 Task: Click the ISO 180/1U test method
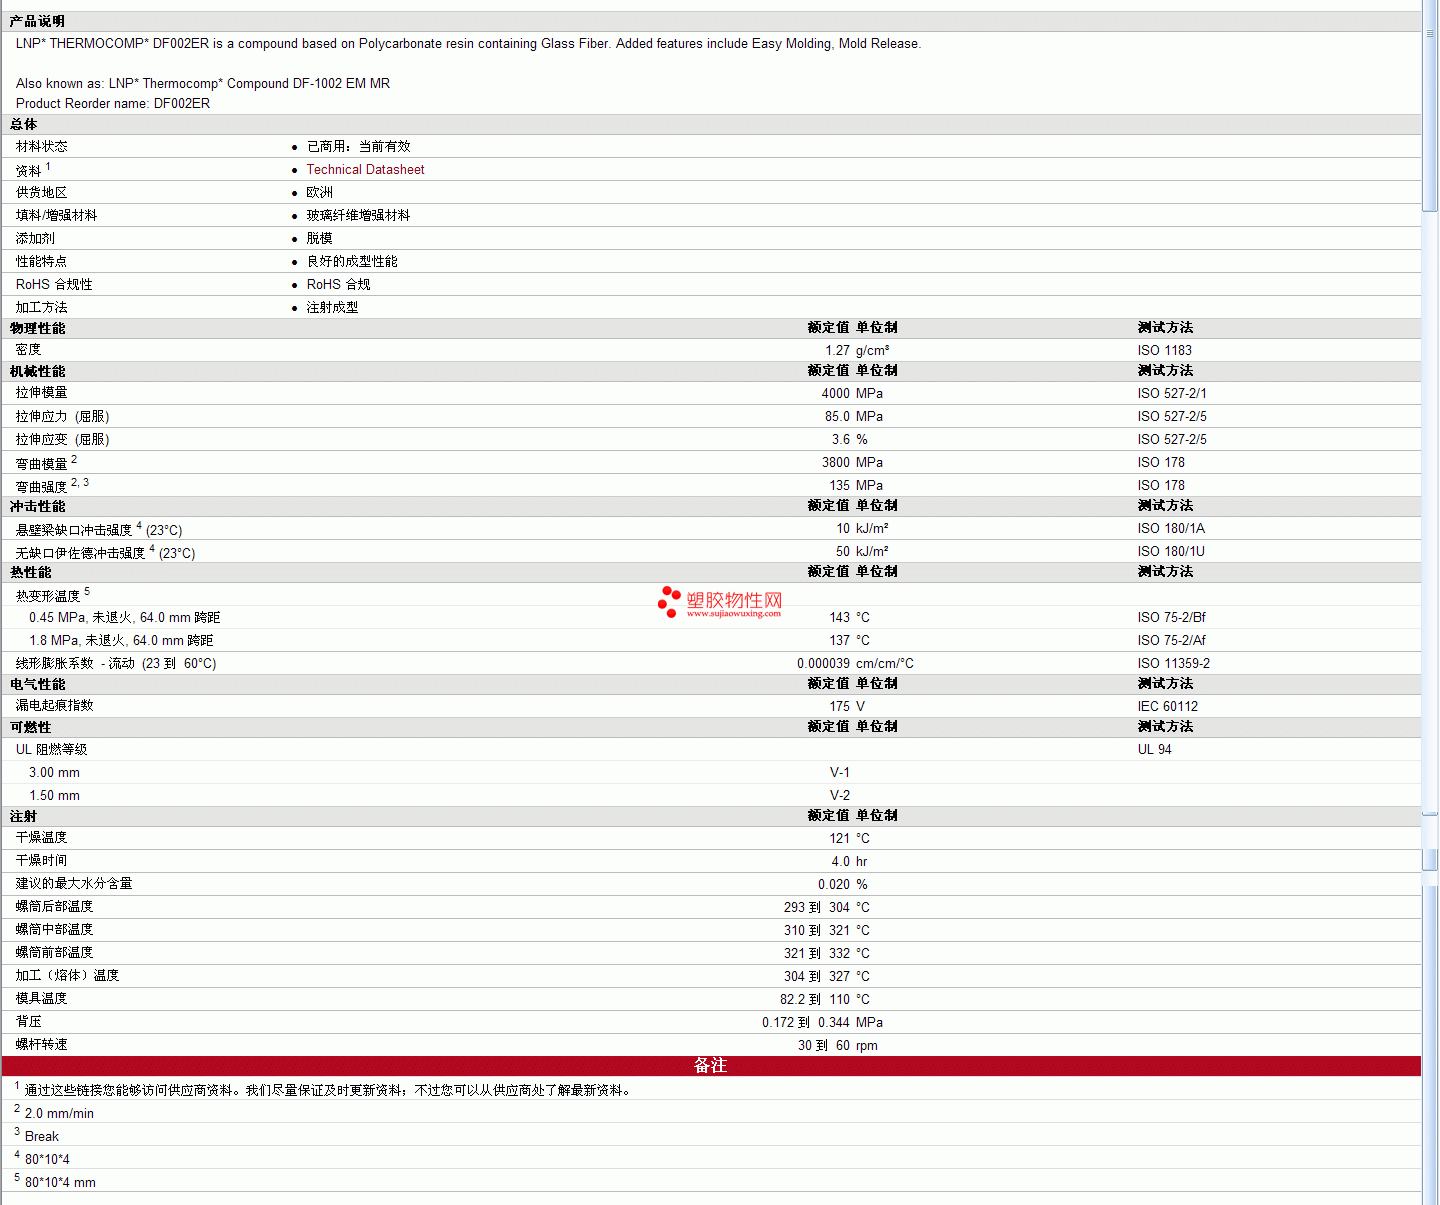[x=1171, y=552]
